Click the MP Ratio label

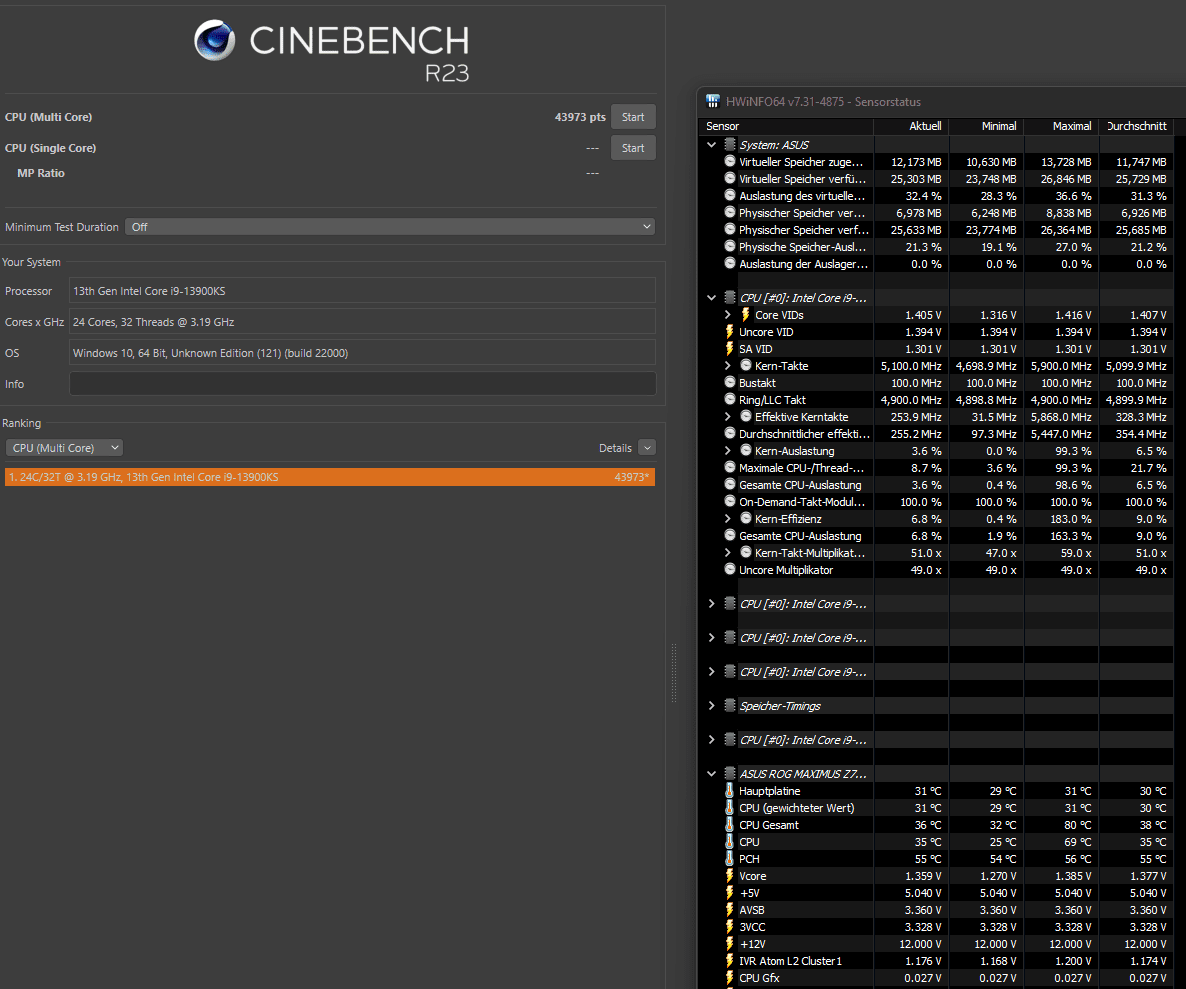(41, 173)
